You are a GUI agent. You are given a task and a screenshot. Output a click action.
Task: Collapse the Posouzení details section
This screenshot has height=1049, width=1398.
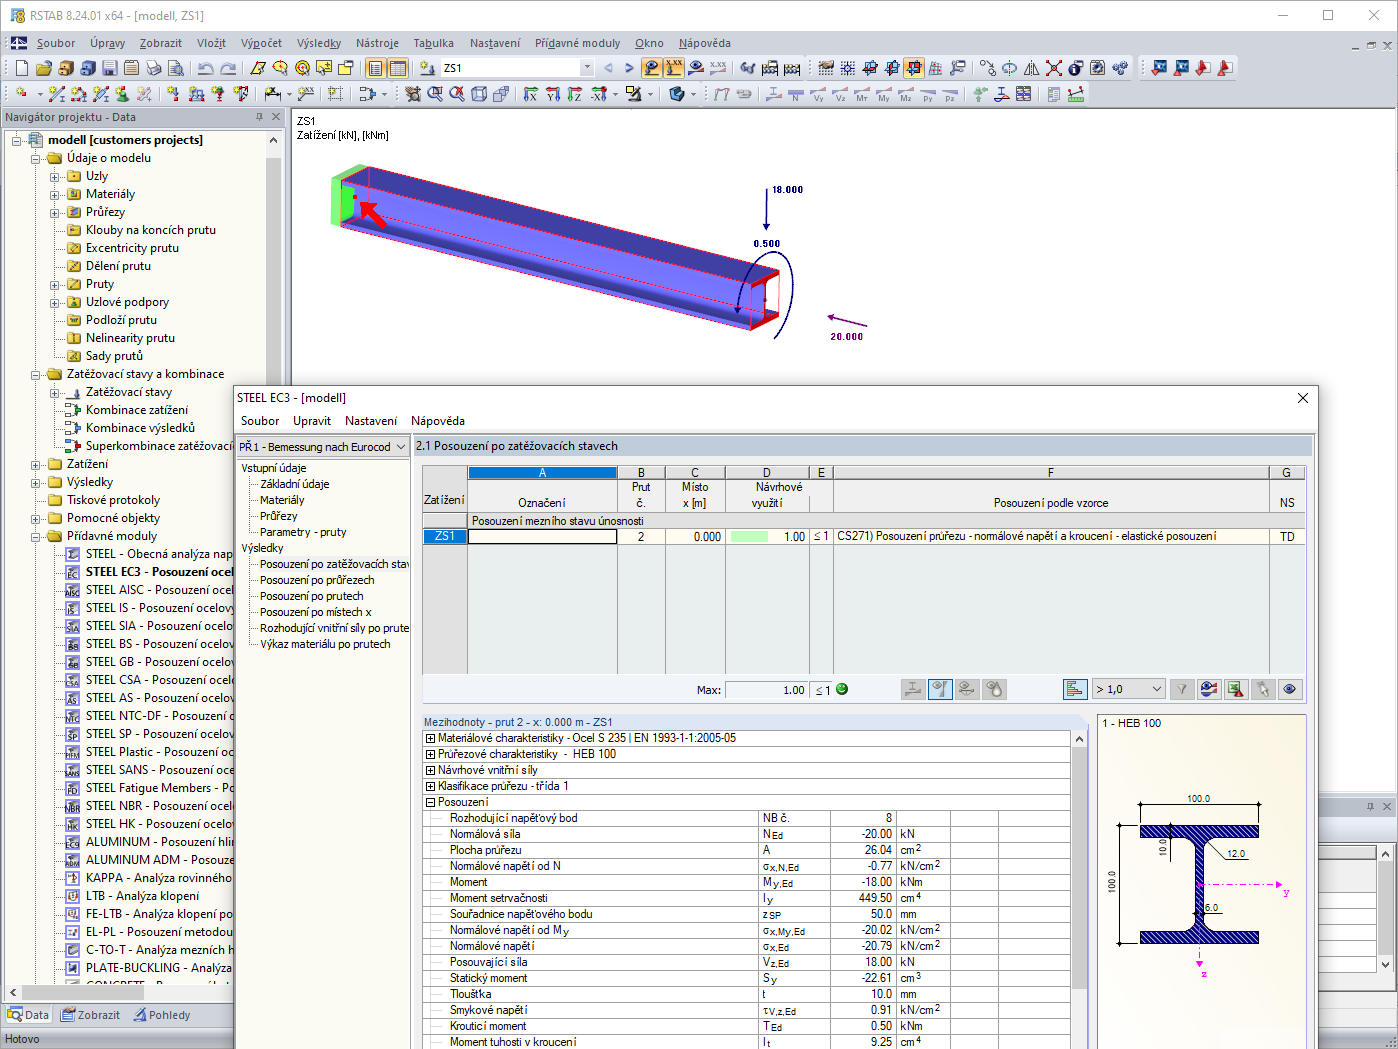(430, 802)
